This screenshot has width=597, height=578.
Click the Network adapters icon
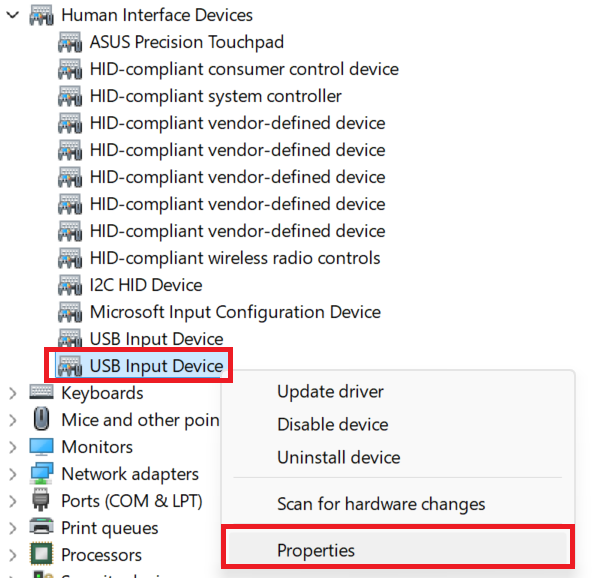click(x=41, y=474)
